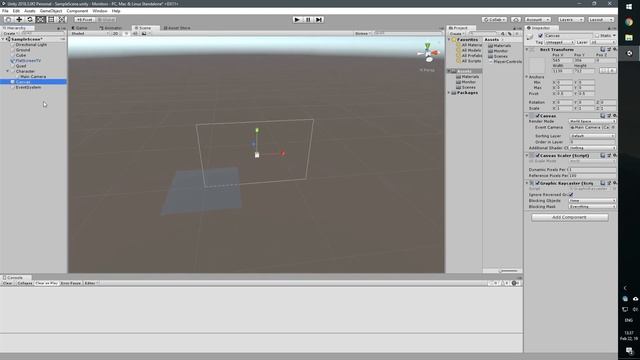Select the Move tool
640x360 pixels.
click(19, 20)
